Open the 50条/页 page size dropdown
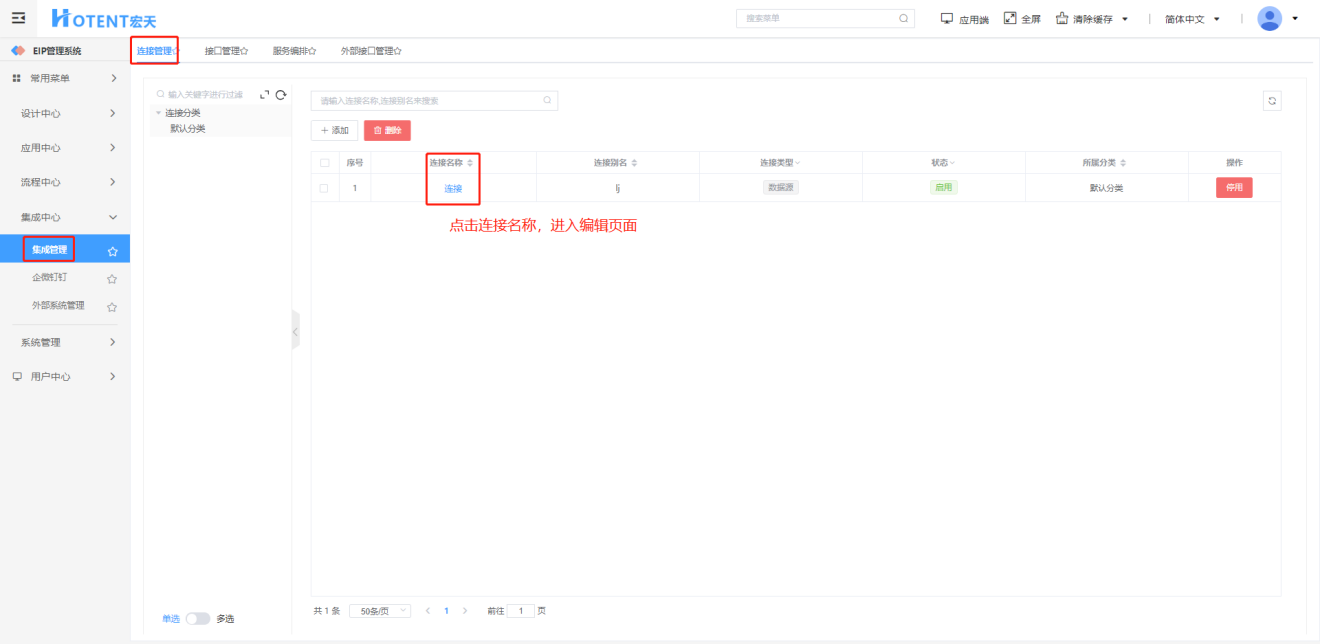 tap(380, 610)
